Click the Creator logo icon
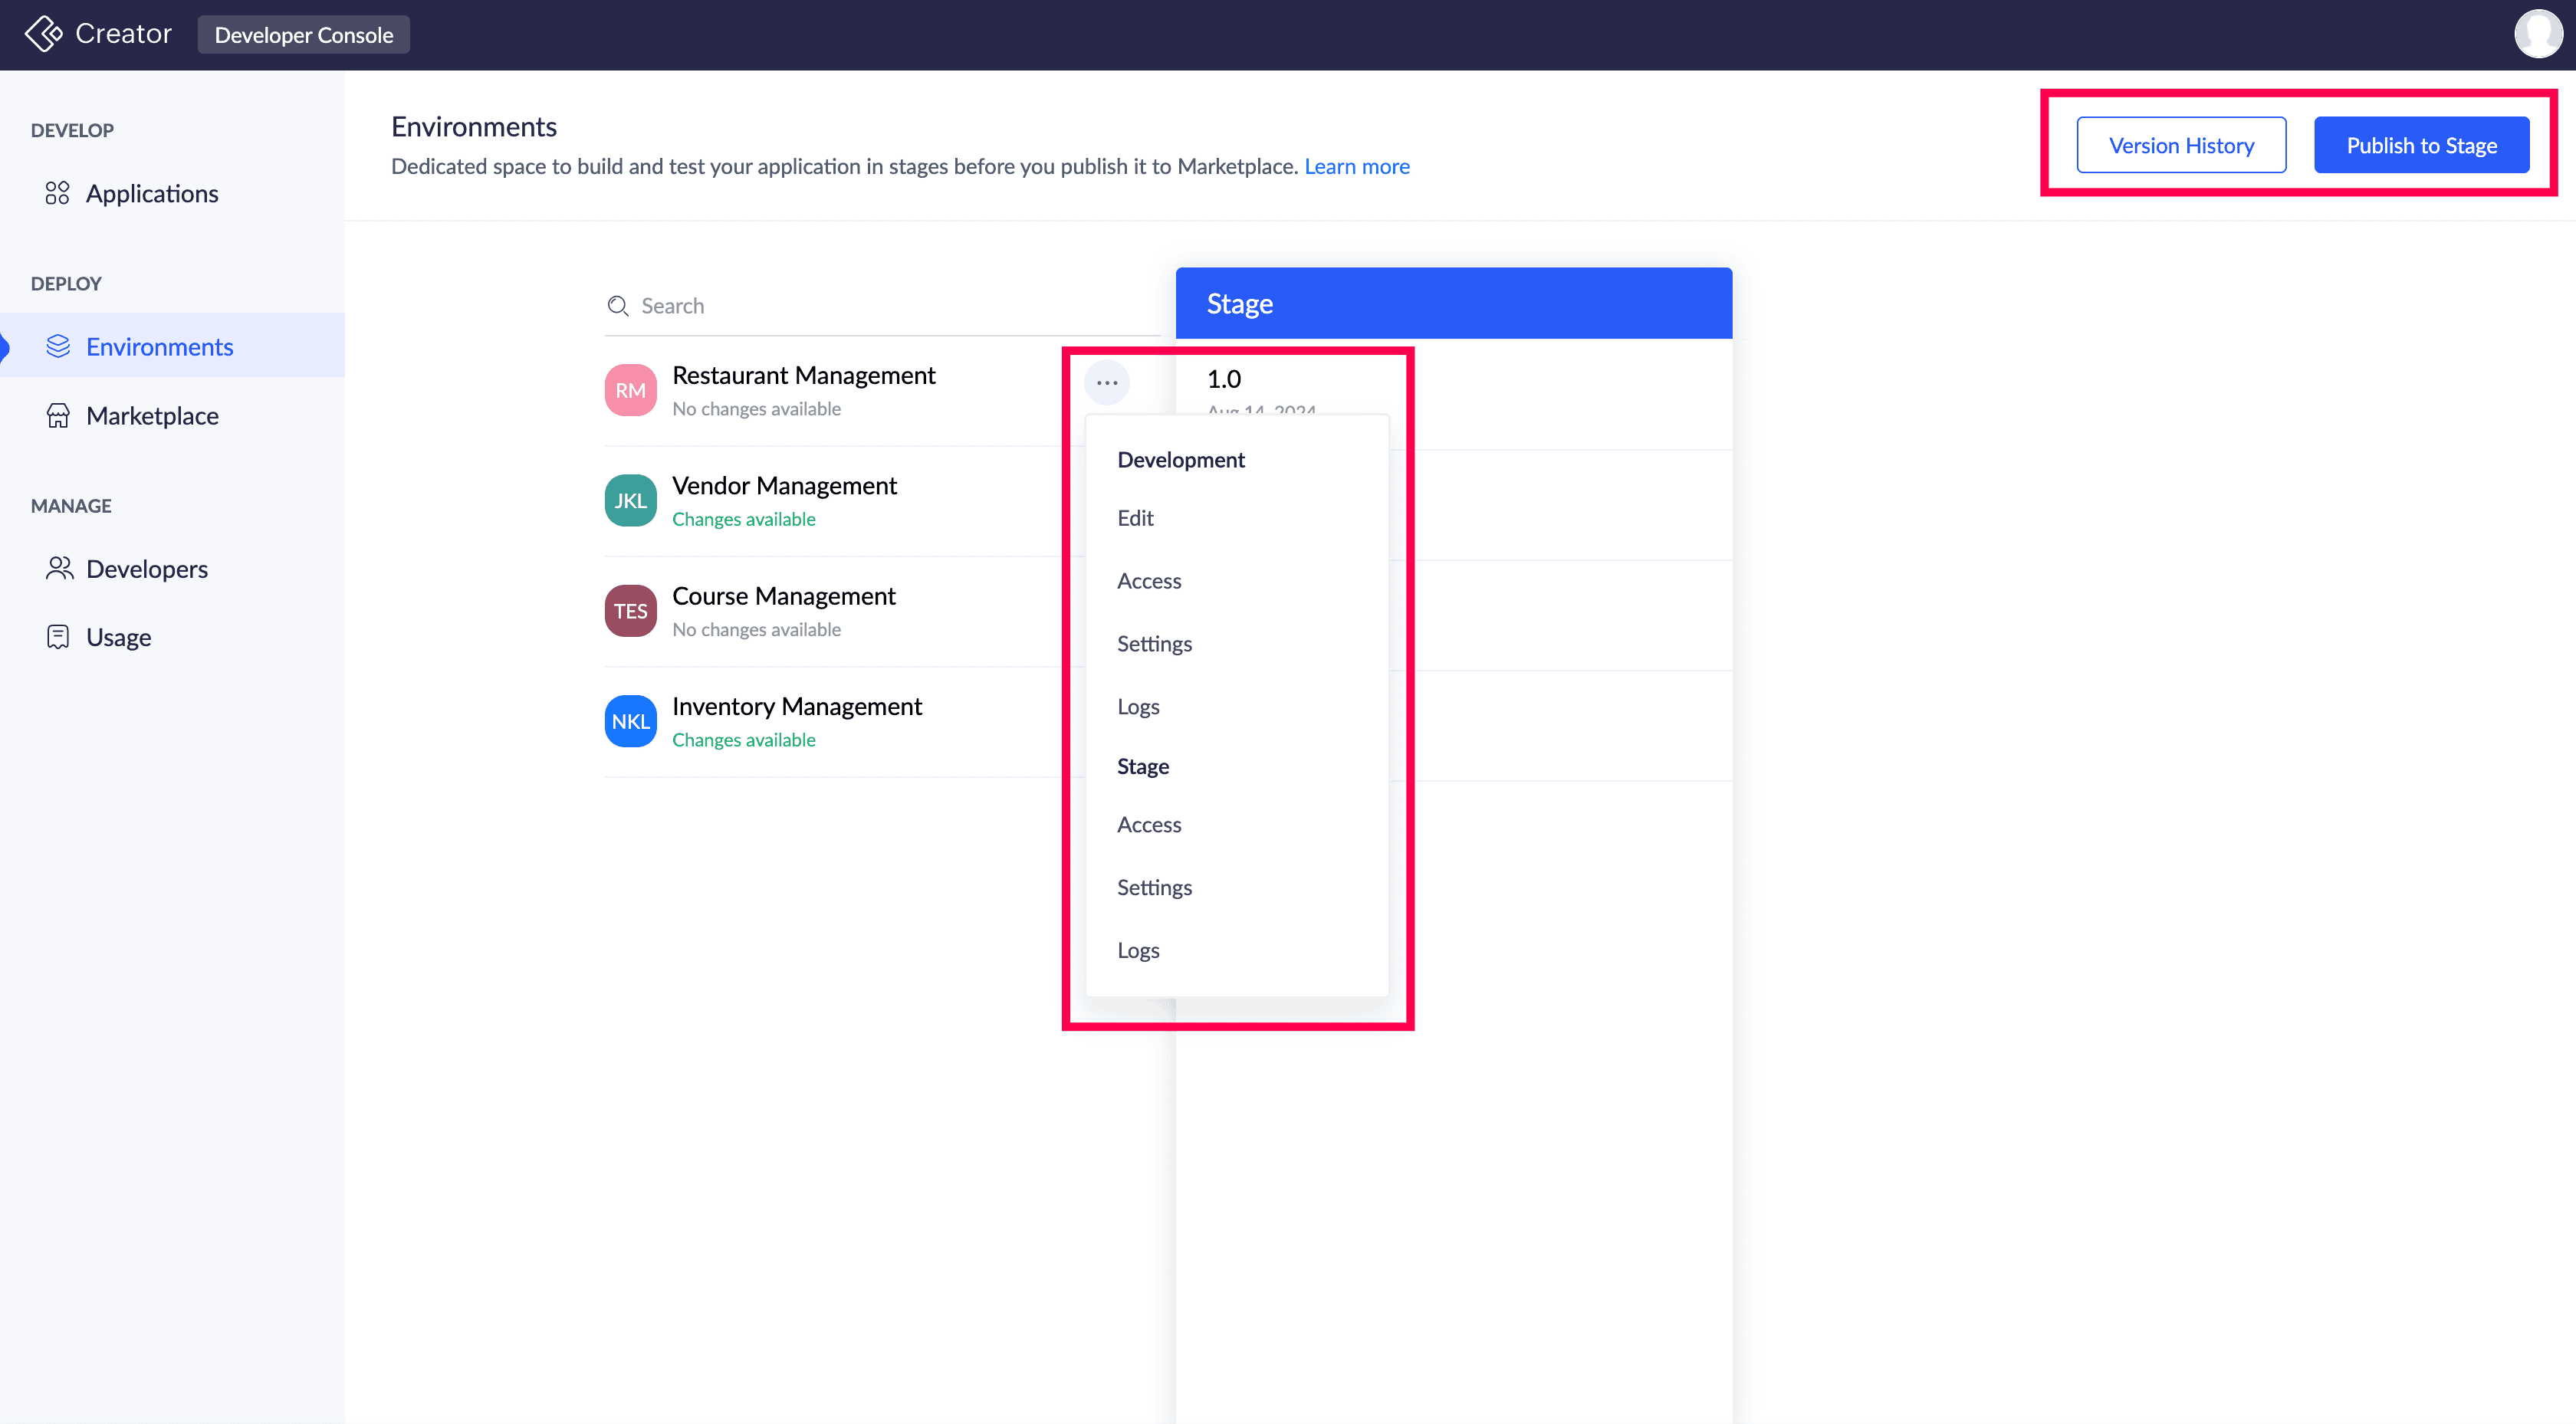2576x1424 pixels. coord(43,34)
